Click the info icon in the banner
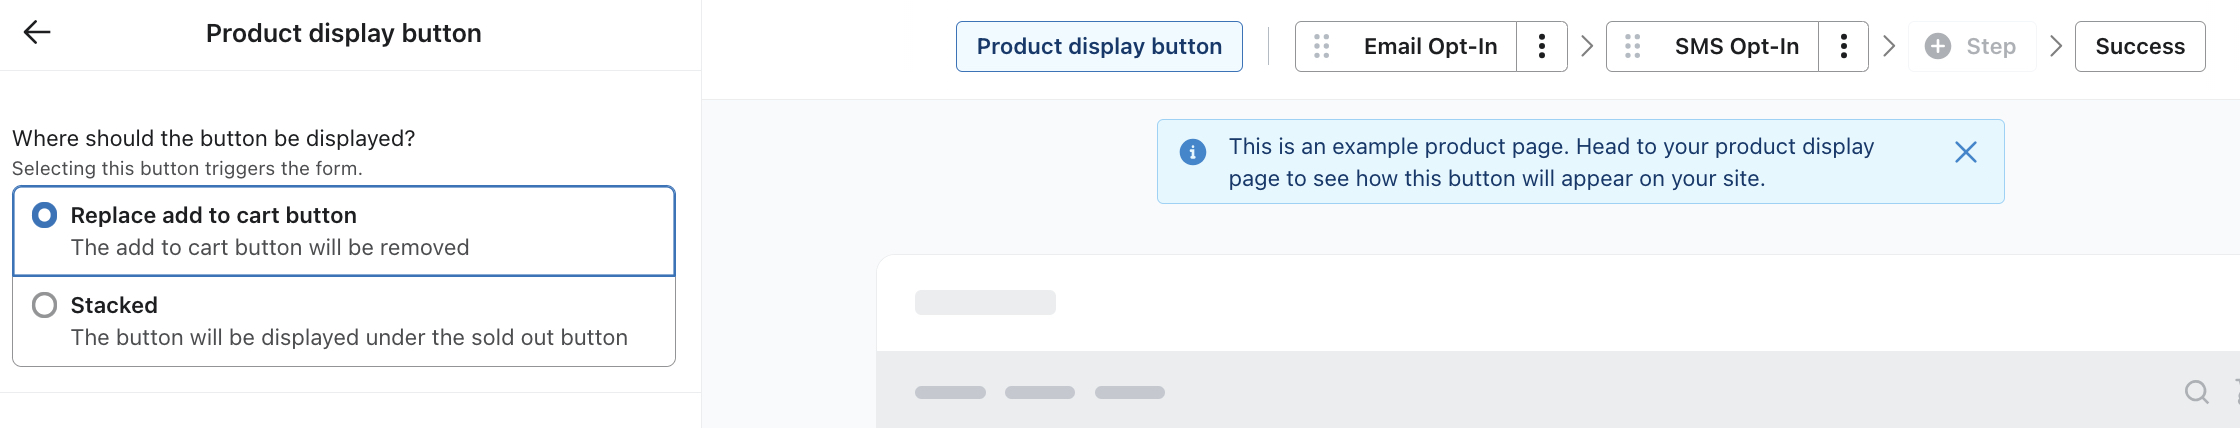The image size is (2240, 428). (1192, 152)
